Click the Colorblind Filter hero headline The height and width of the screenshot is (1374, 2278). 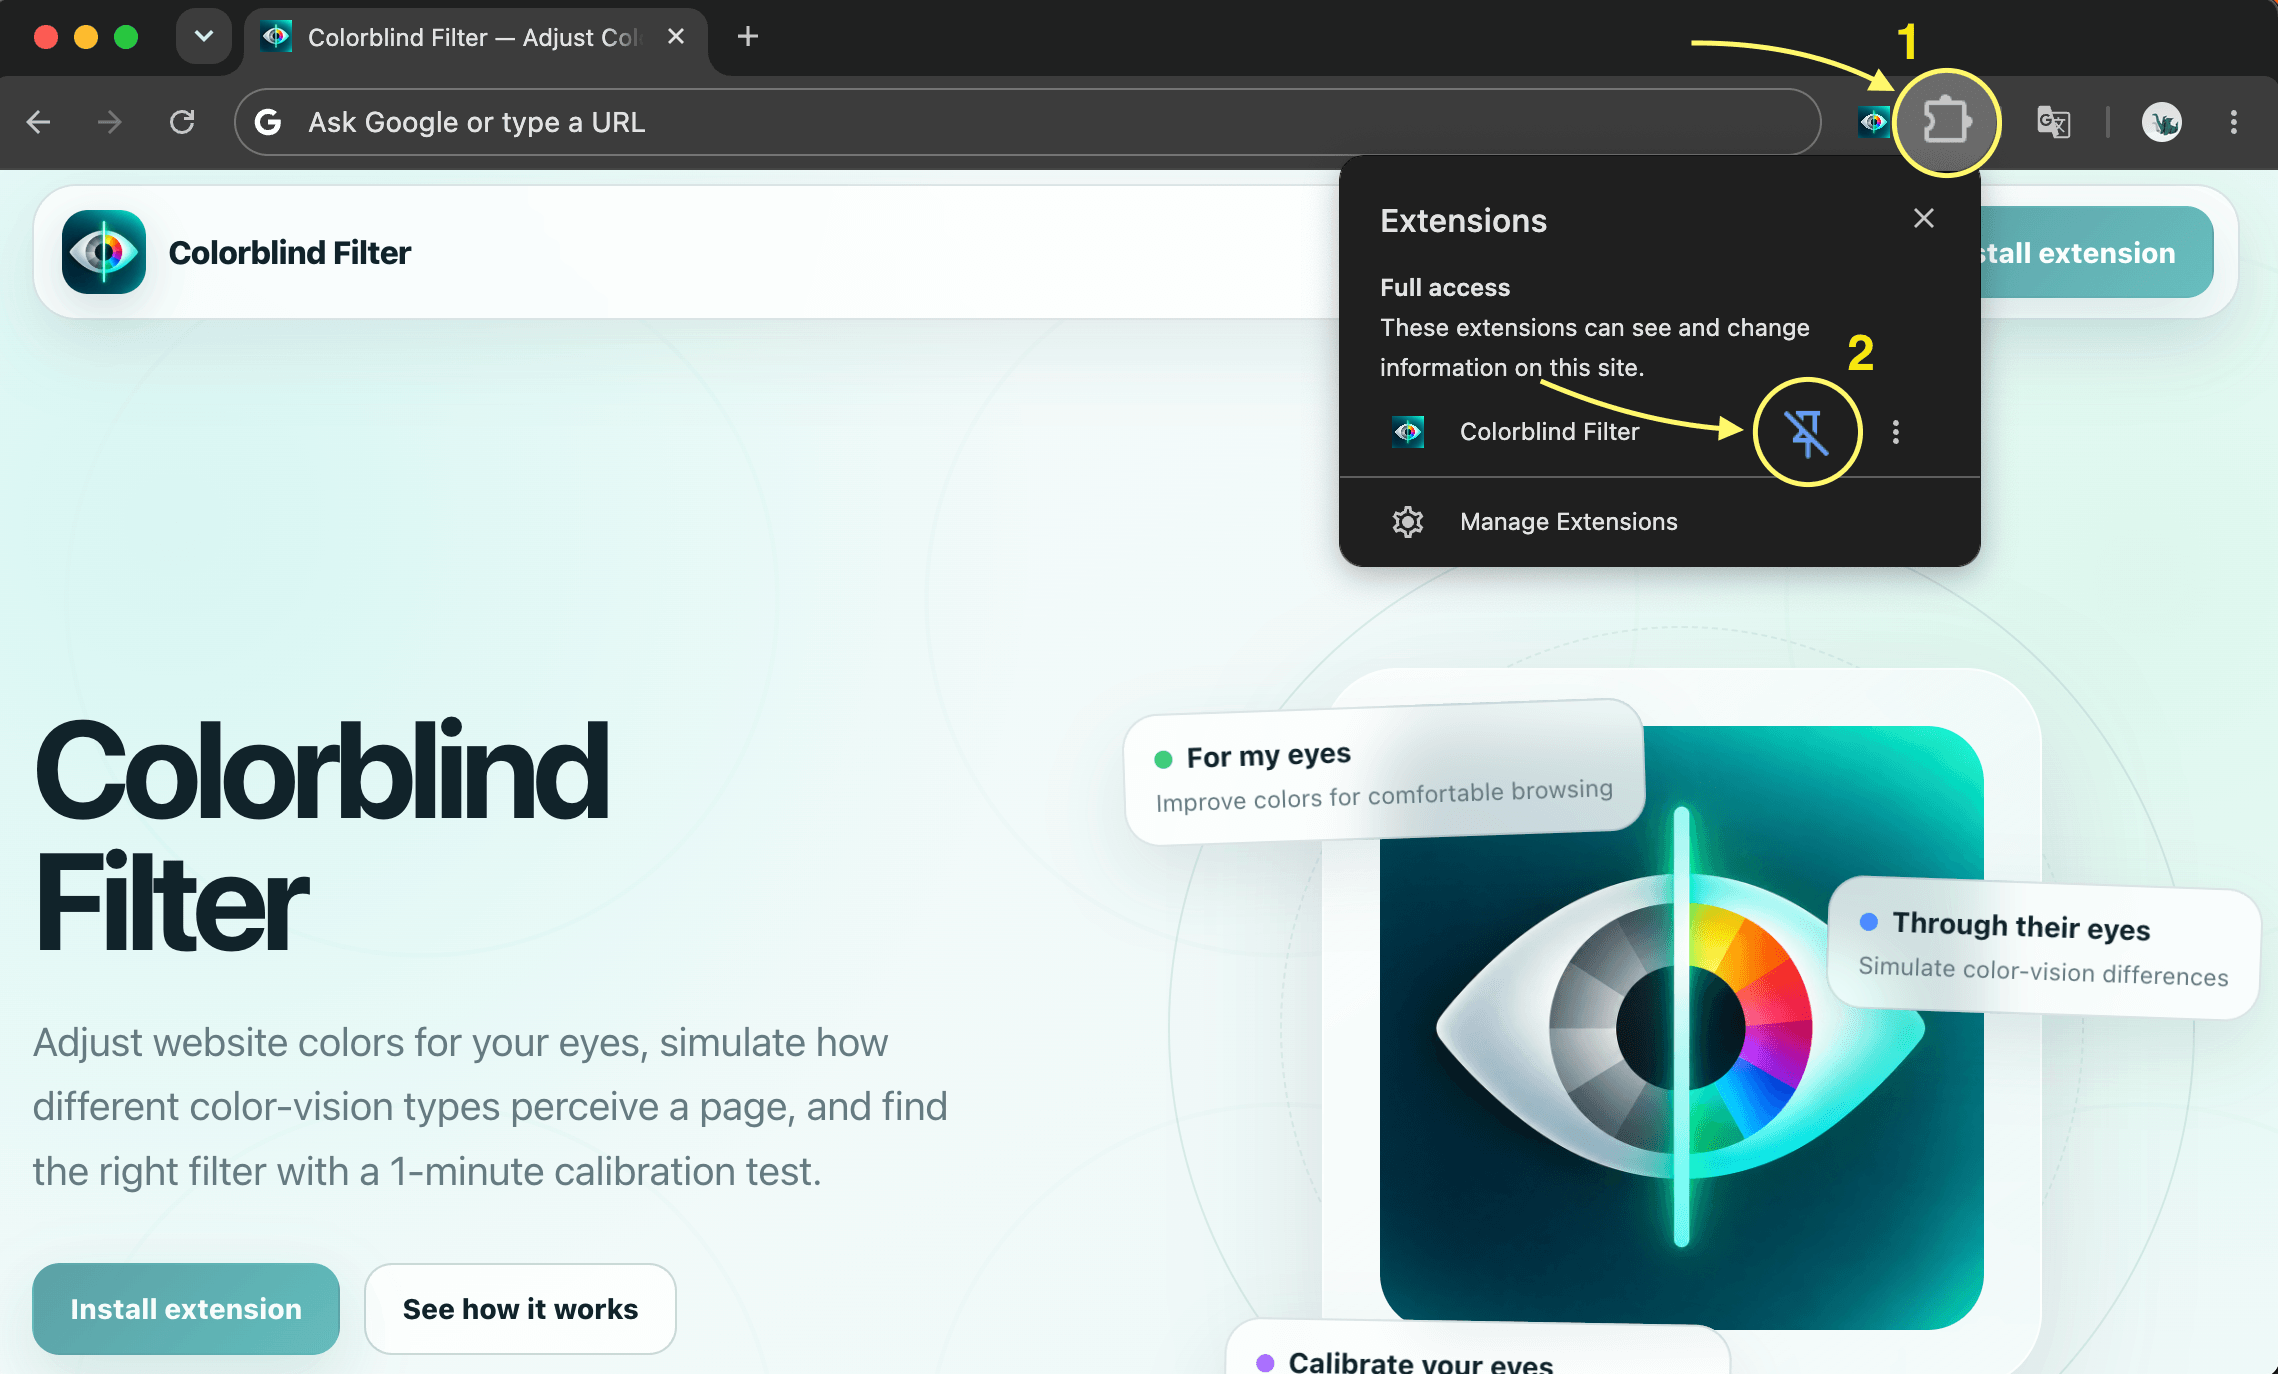[322, 836]
